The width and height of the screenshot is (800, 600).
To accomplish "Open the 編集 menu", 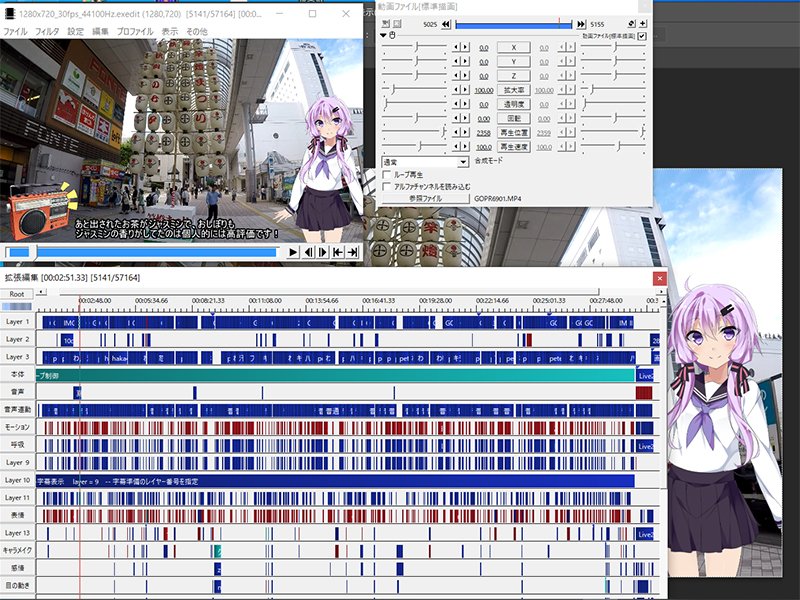I will coord(100,32).
